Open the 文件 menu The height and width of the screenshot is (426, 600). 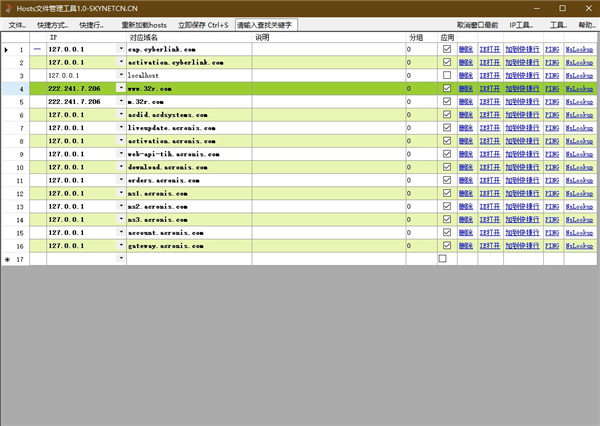16,23
